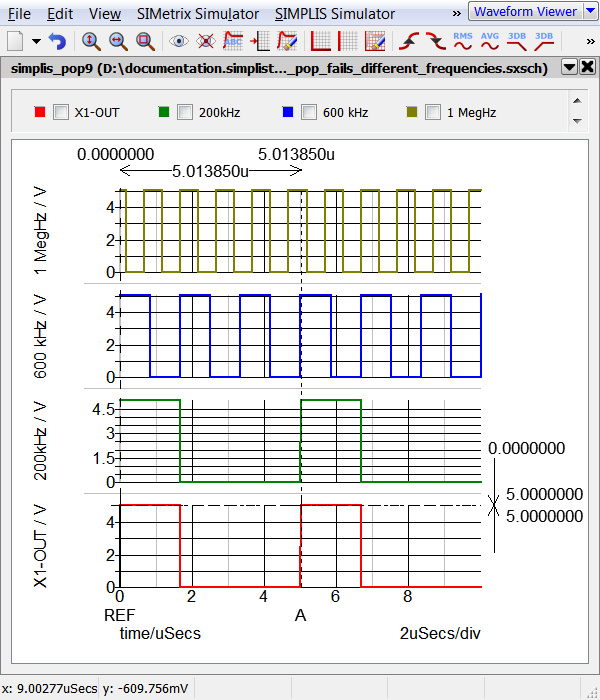Viewport: 600px width, 700px height.
Task: Click the blue 600 kHz color swatch
Action: [x=287, y=112]
